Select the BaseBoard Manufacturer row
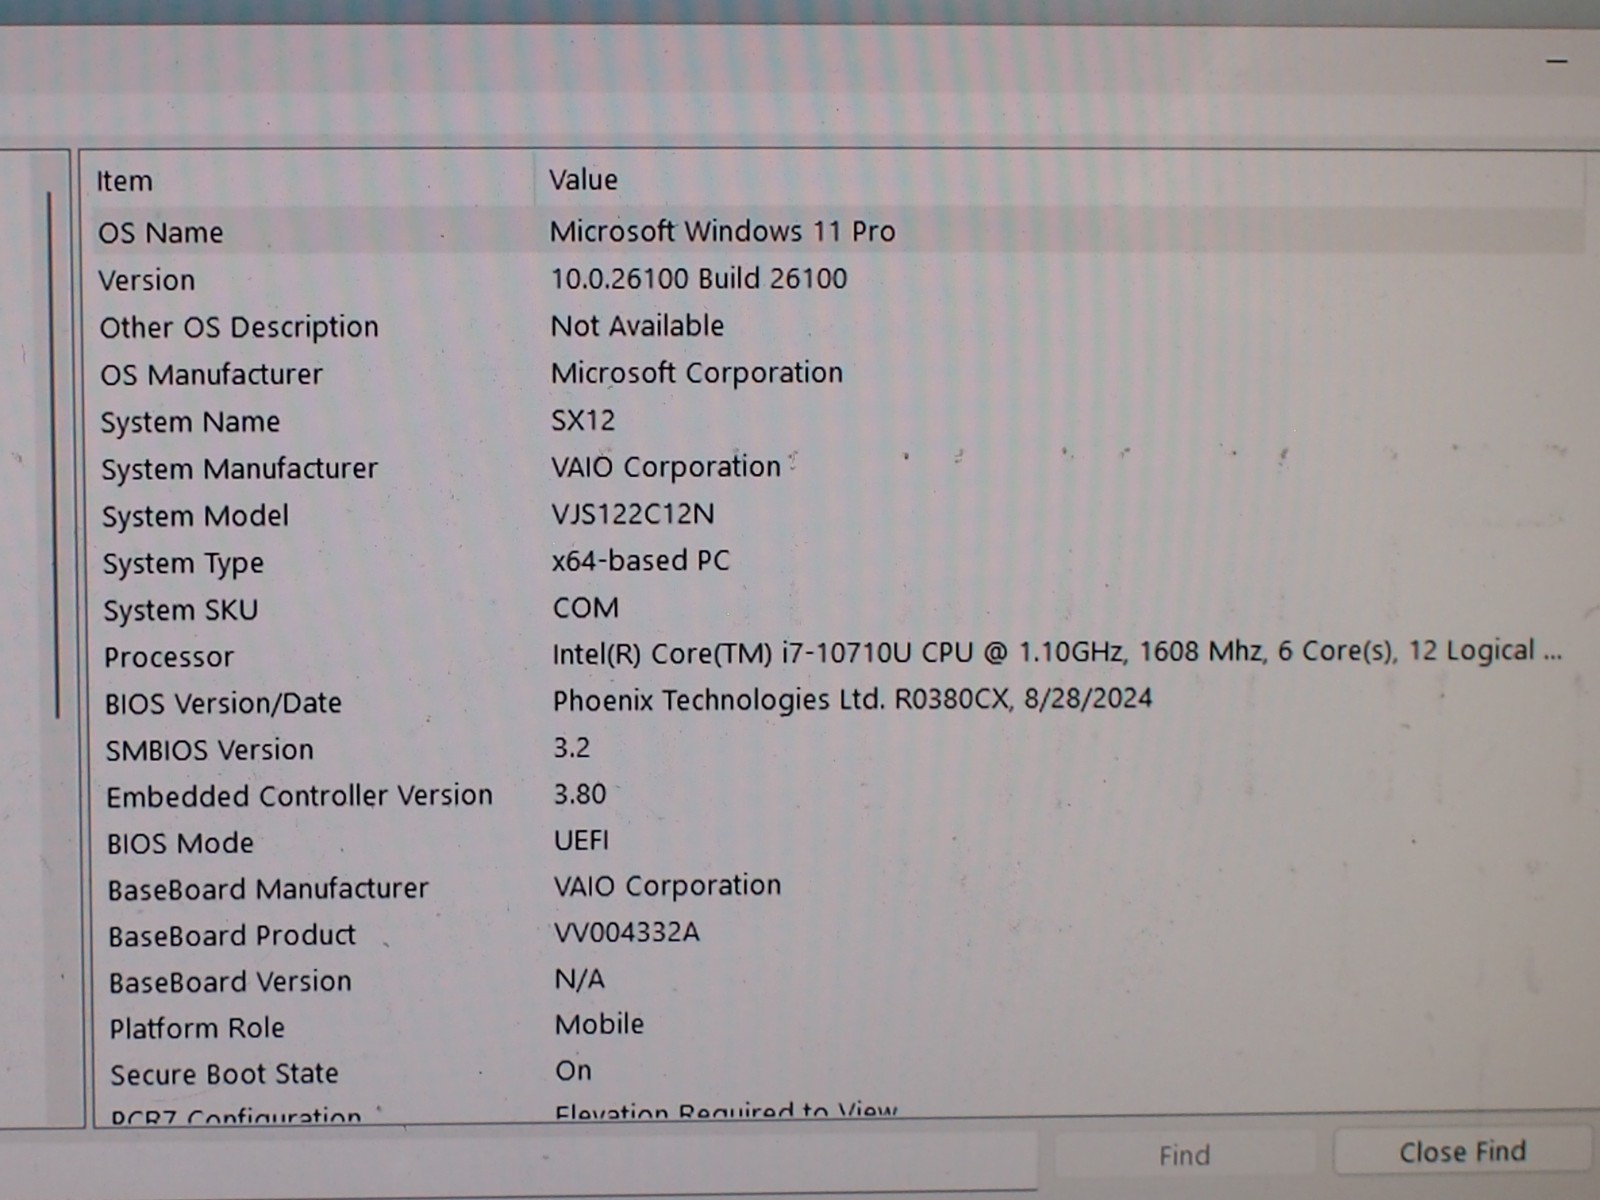 pyautogui.click(x=838, y=888)
